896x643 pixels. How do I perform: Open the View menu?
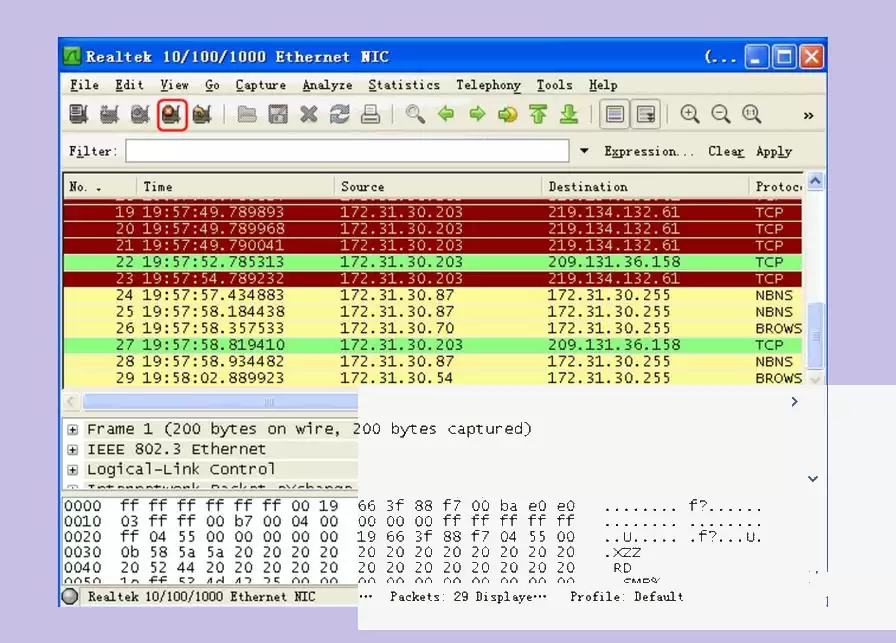[x=174, y=85]
